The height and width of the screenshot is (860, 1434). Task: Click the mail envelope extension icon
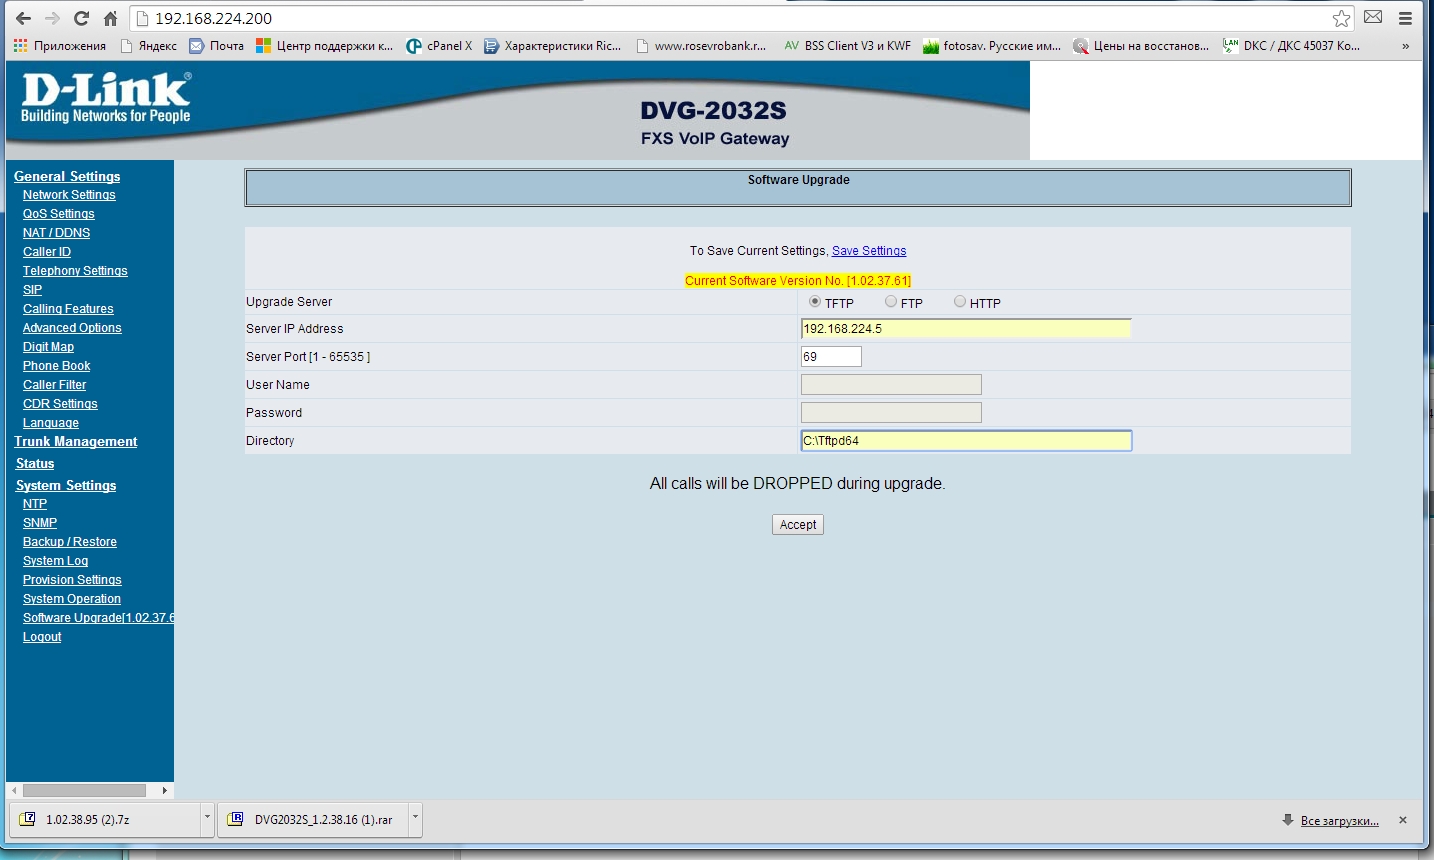click(x=1373, y=18)
